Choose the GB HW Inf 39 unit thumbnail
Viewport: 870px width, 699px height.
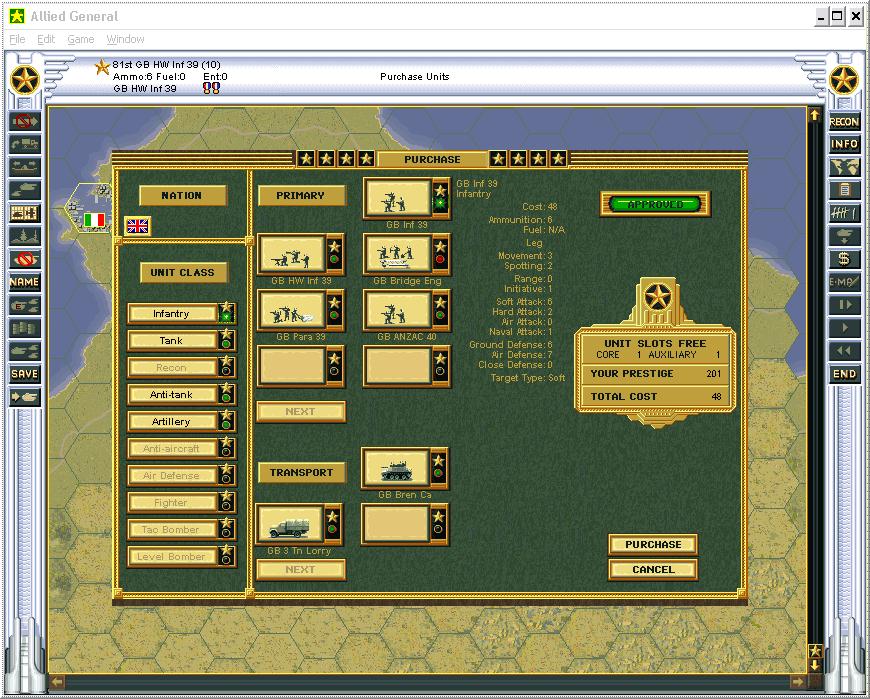point(292,255)
